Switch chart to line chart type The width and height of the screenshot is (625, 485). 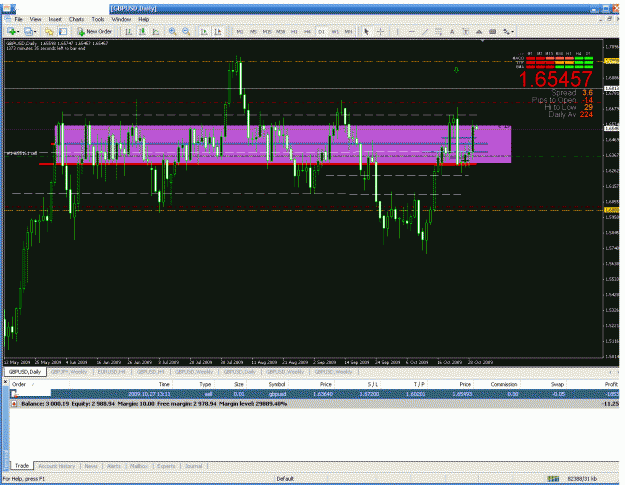click(x=156, y=31)
